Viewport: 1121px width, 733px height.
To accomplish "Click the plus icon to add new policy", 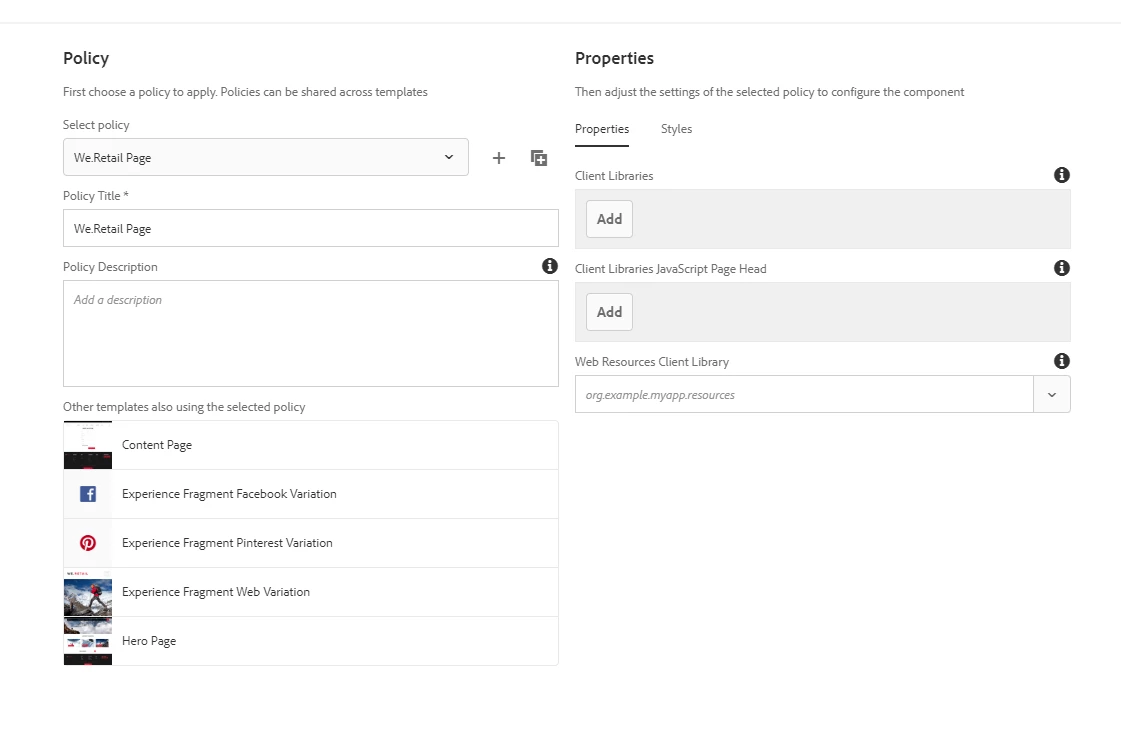I will click(x=499, y=158).
